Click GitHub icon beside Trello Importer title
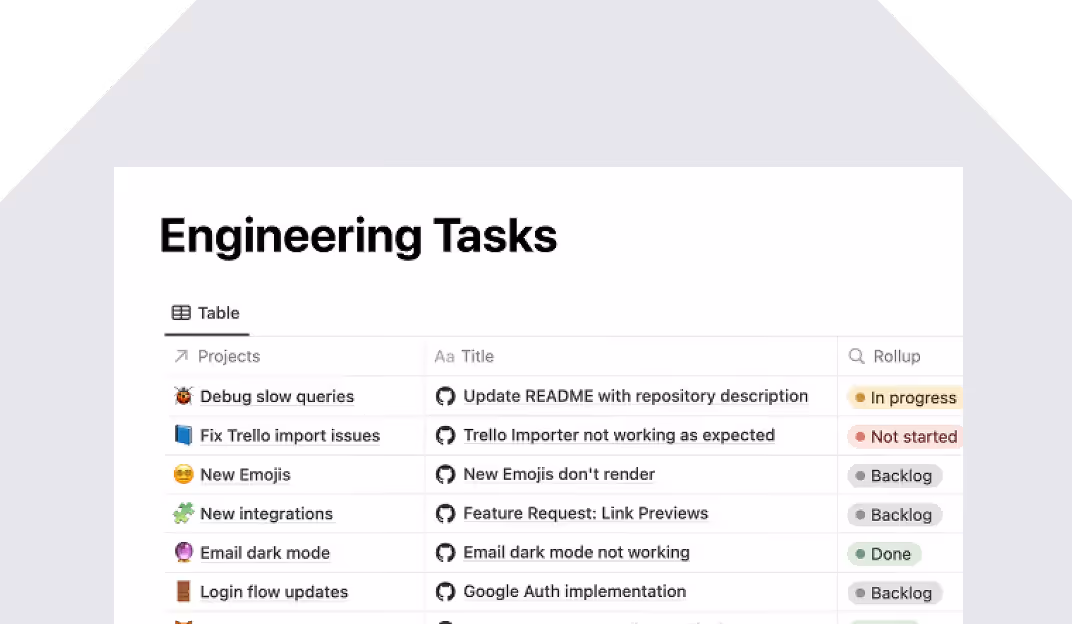This screenshot has width=1072, height=624. [446, 435]
